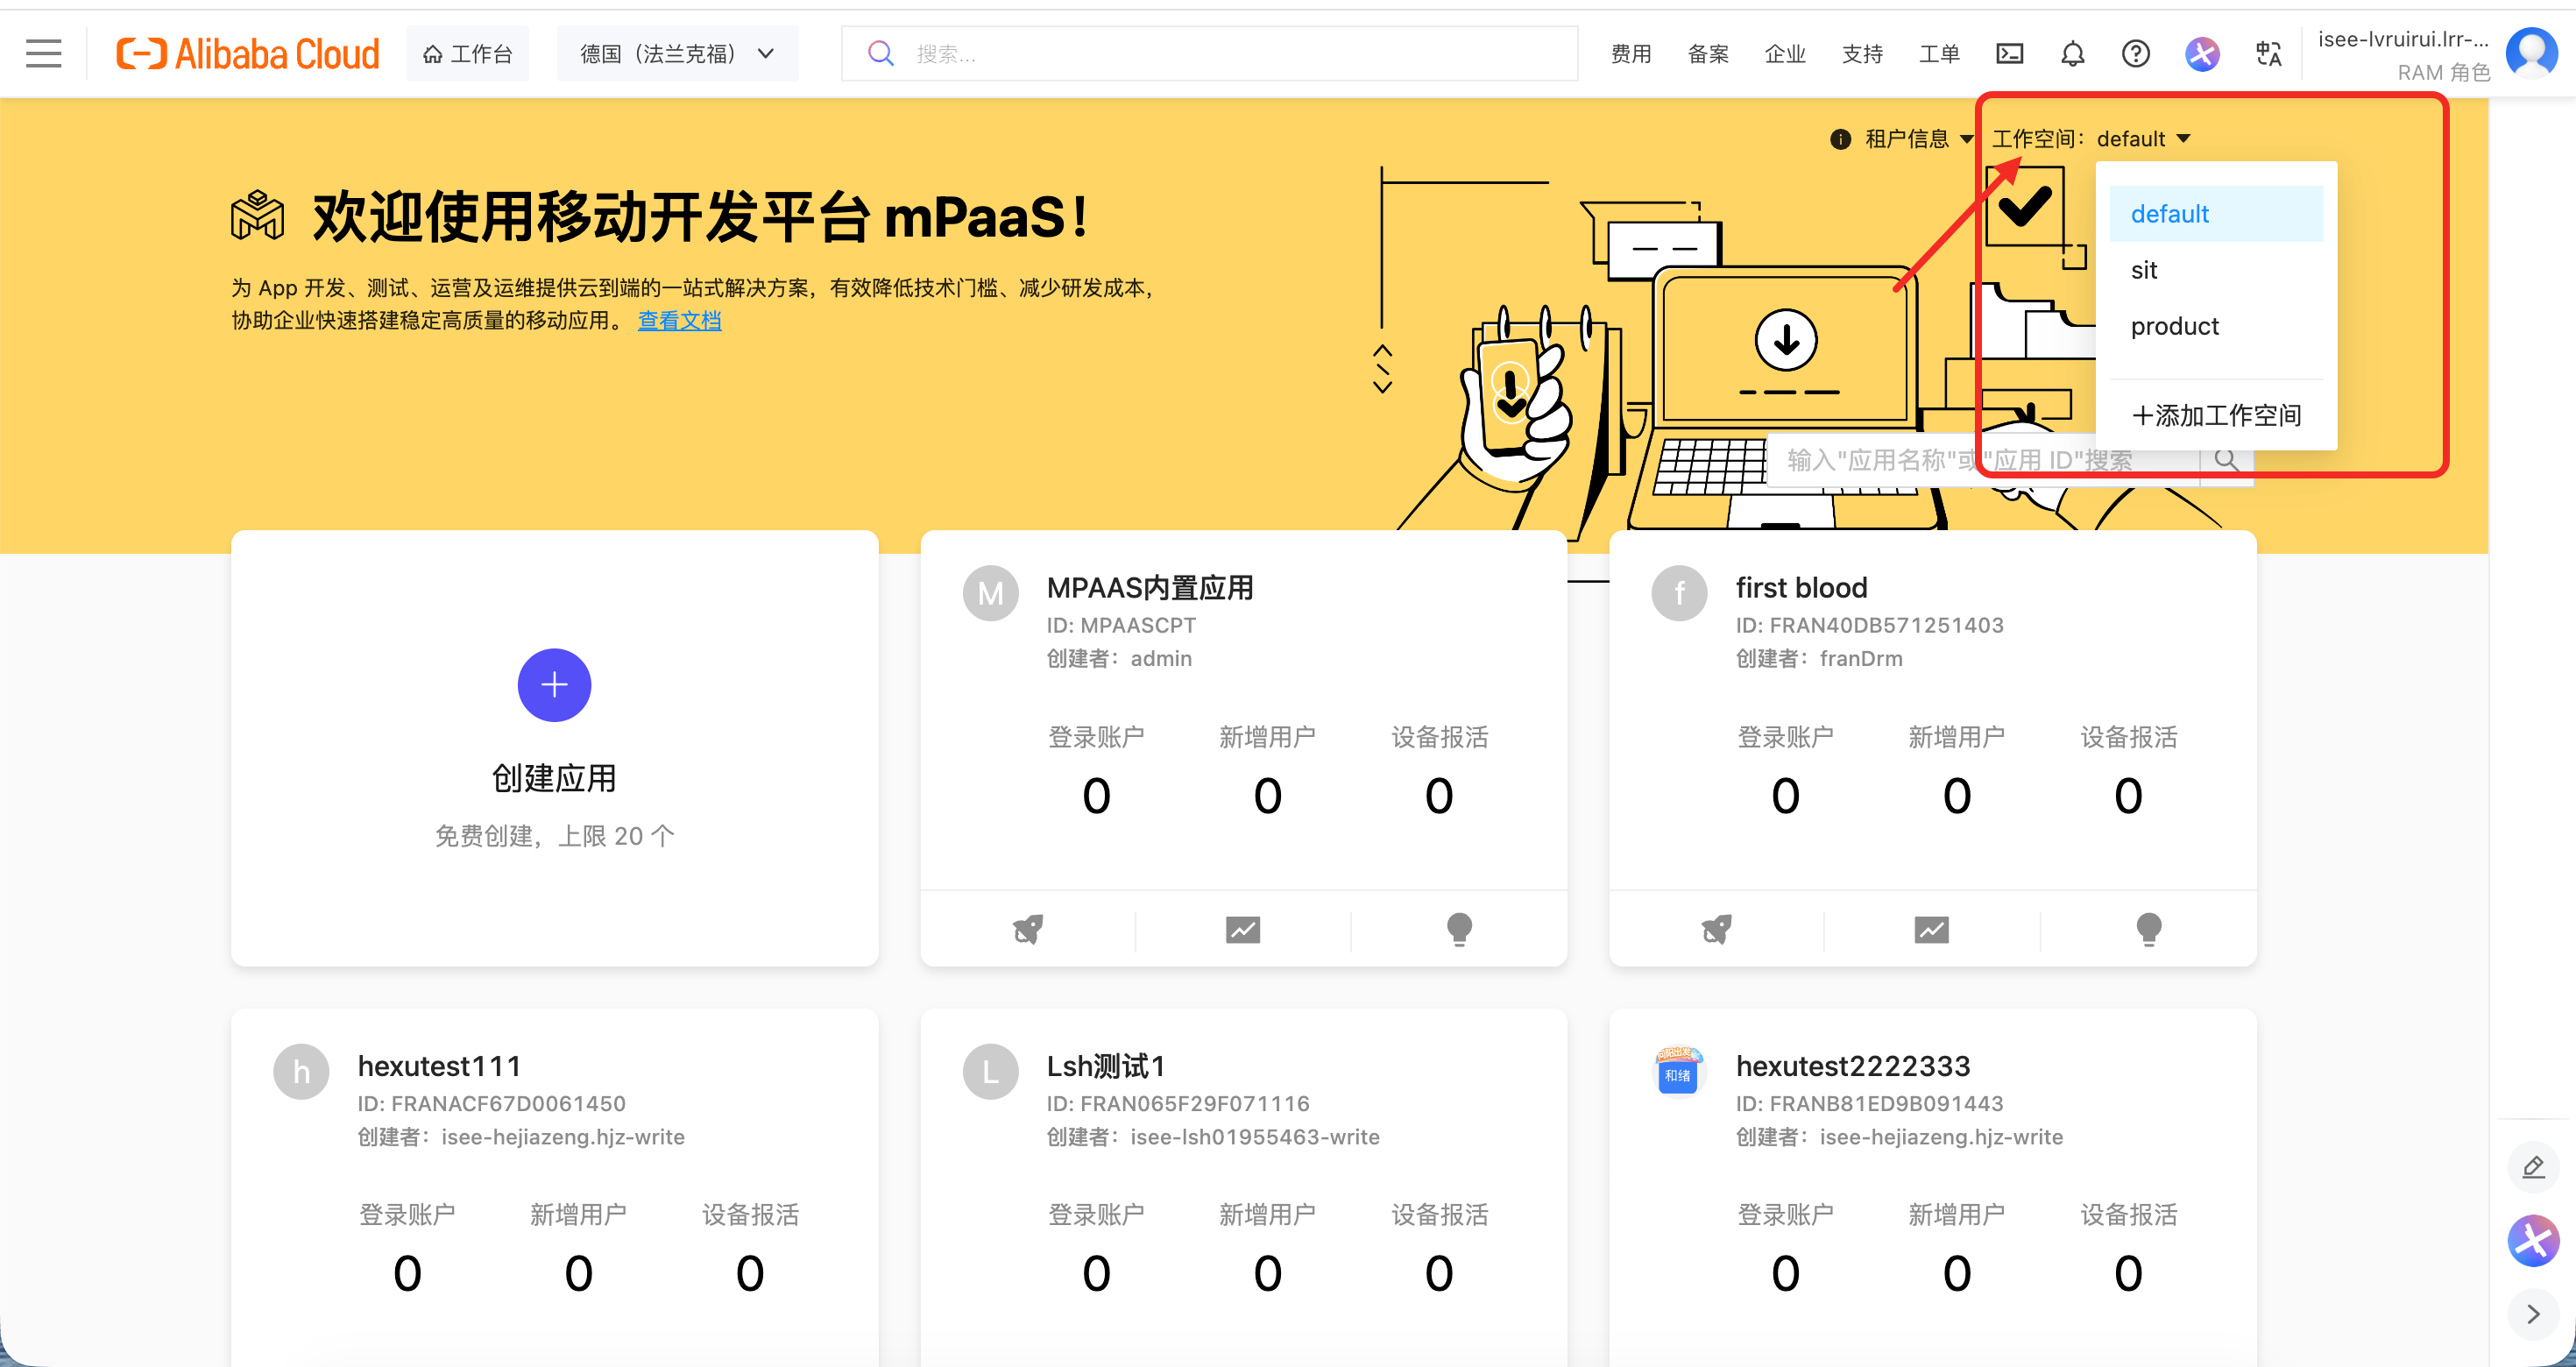Select the sit workspace option

tap(2143, 270)
